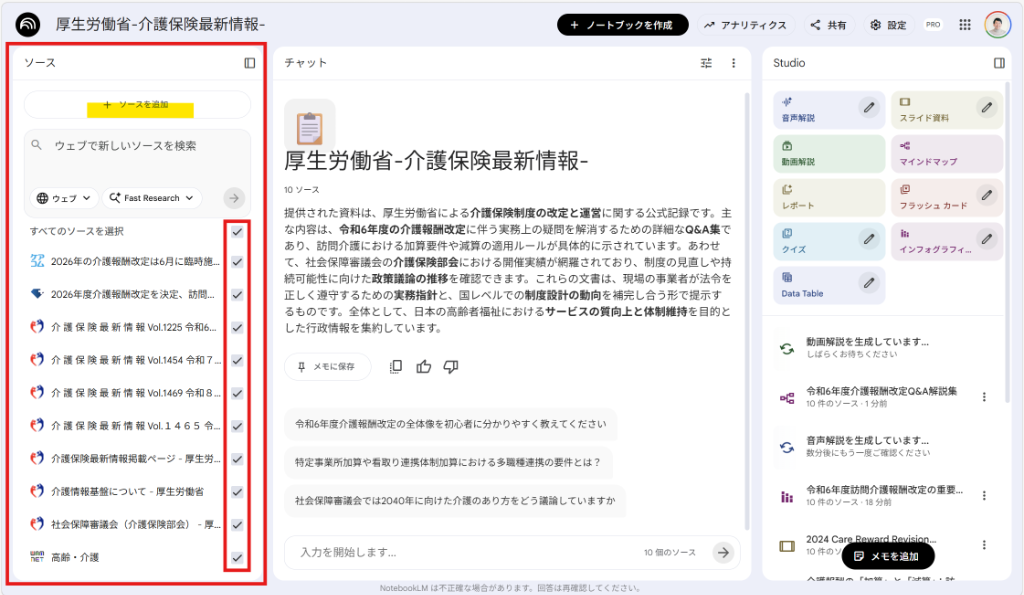Open アナリティクス

745,25
